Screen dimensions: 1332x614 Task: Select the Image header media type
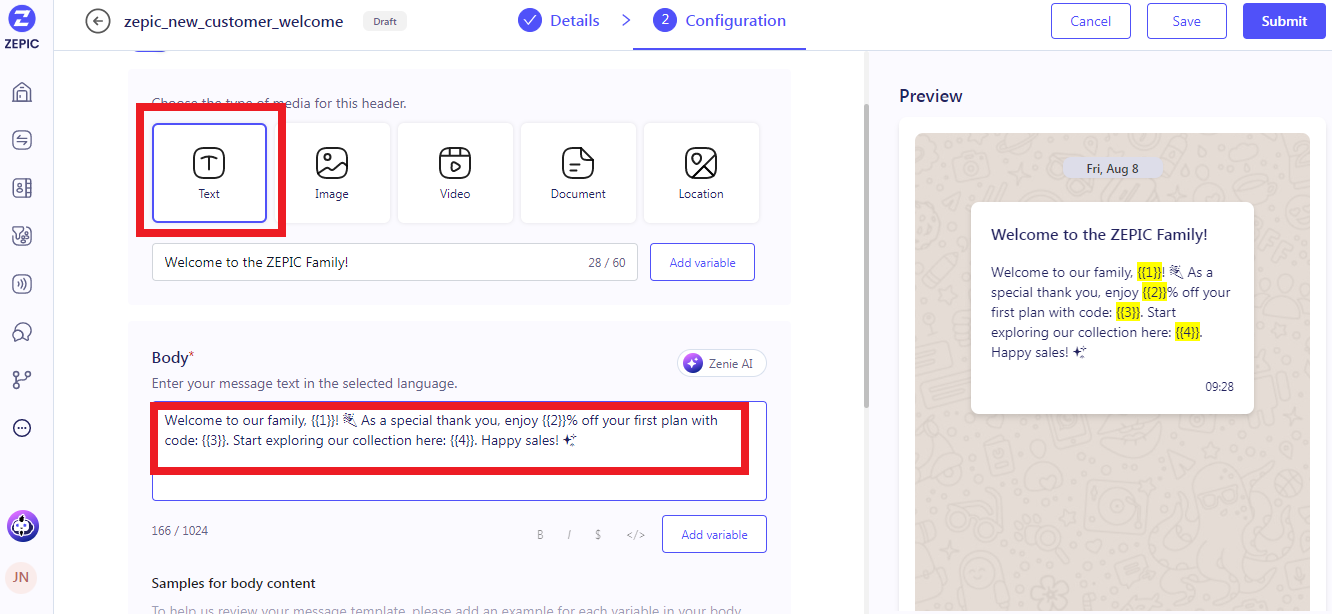pos(332,173)
